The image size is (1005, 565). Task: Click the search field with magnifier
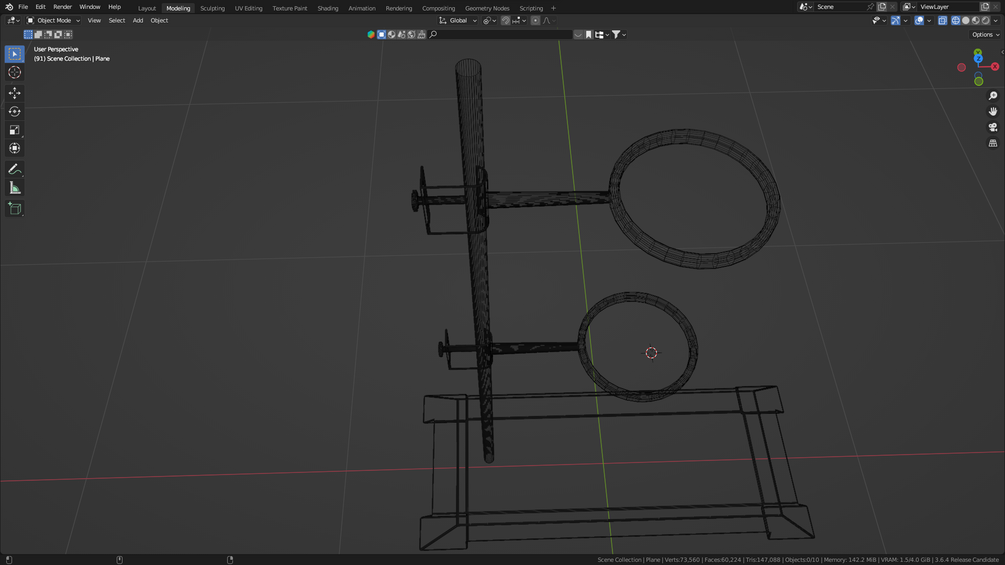click(x=501, y=35)
